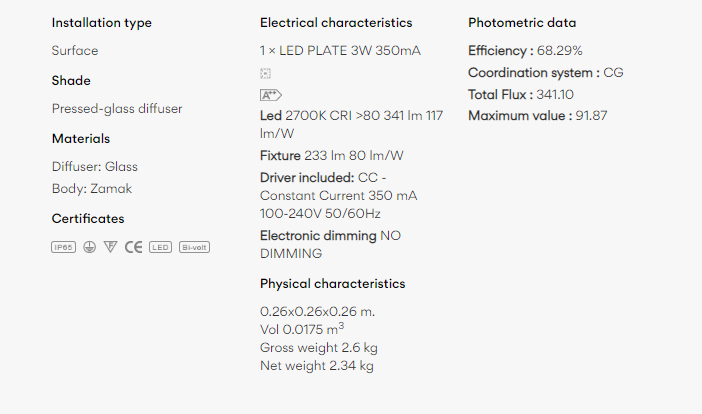Click the Net weight 2.34 kg line
Viewport: 702px width, 414px height.
(317, 366)
